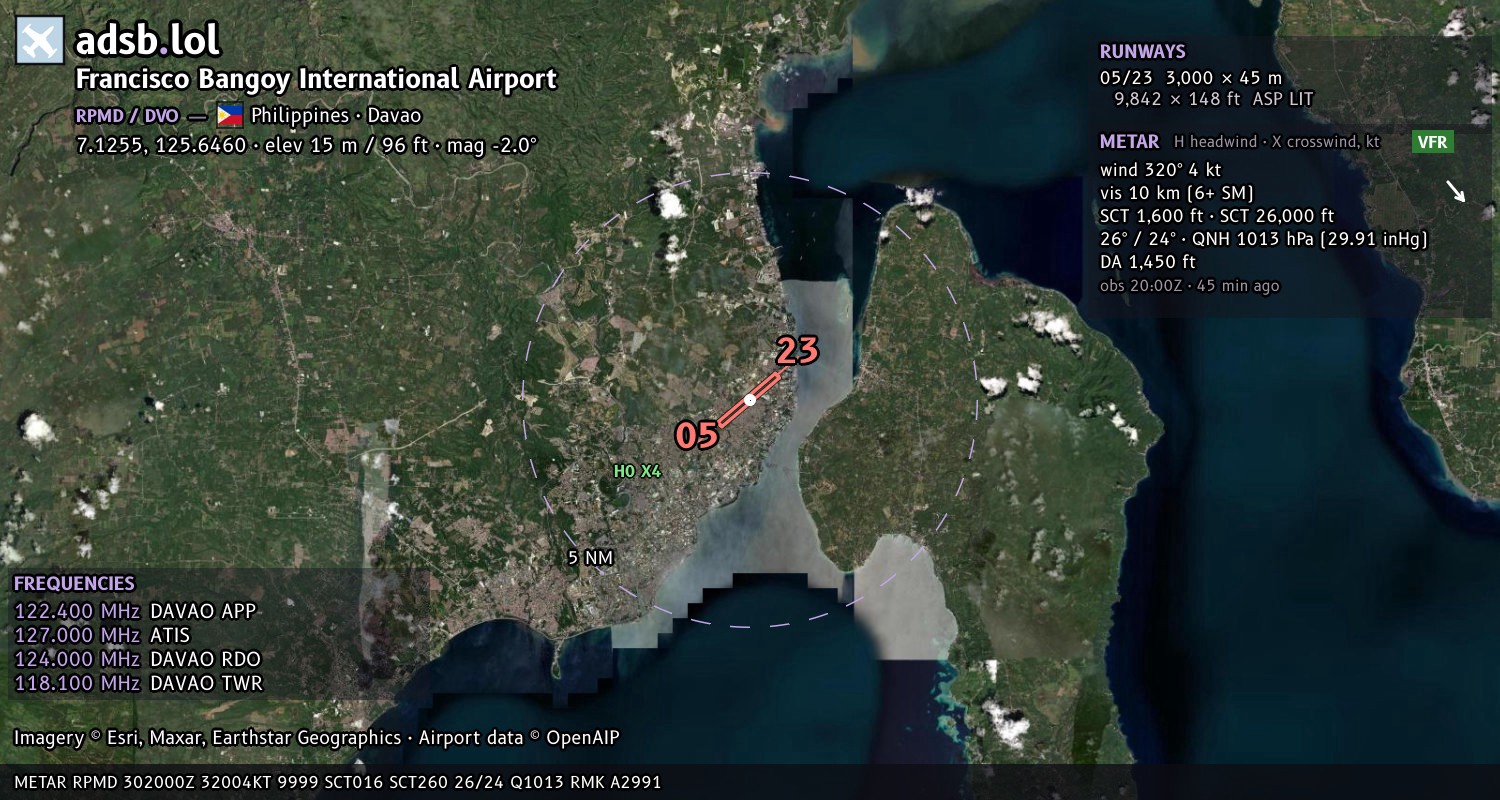The image size is (1500, 800).
Task: Click the wind 320° 4 kt line
Action: point(1160,170)
